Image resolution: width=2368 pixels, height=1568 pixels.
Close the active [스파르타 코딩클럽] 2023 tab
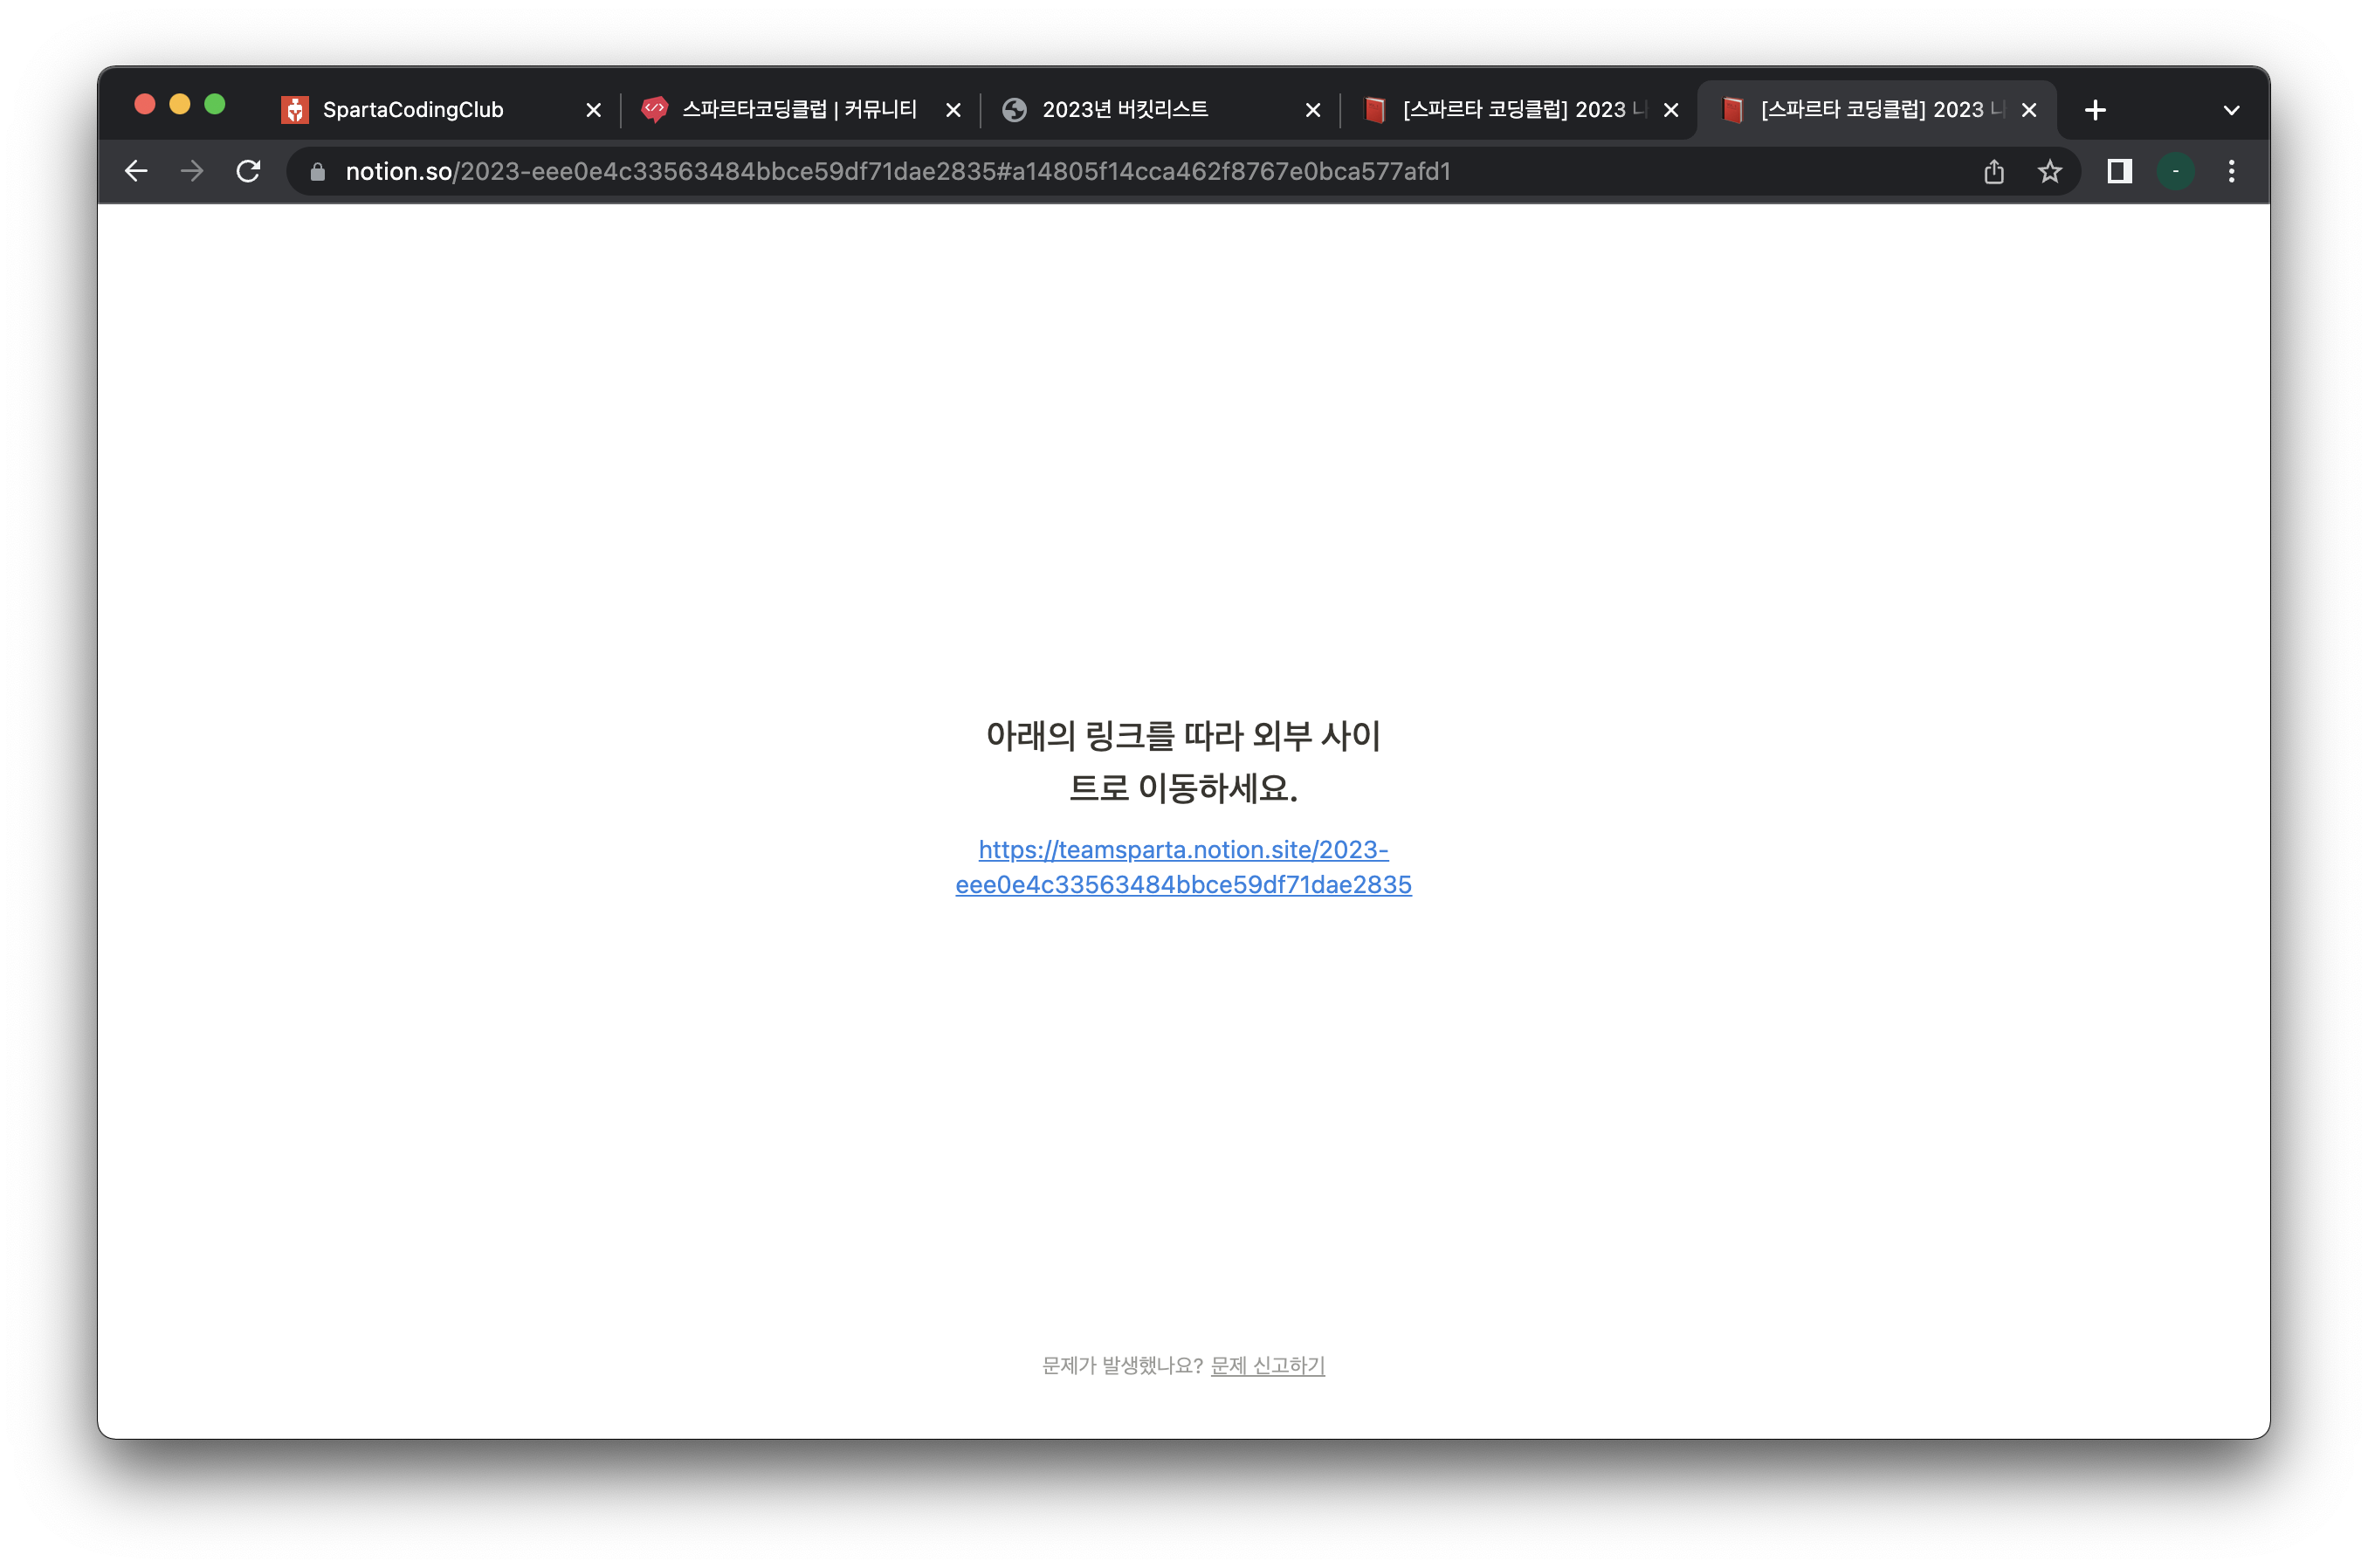point(2029,110)
